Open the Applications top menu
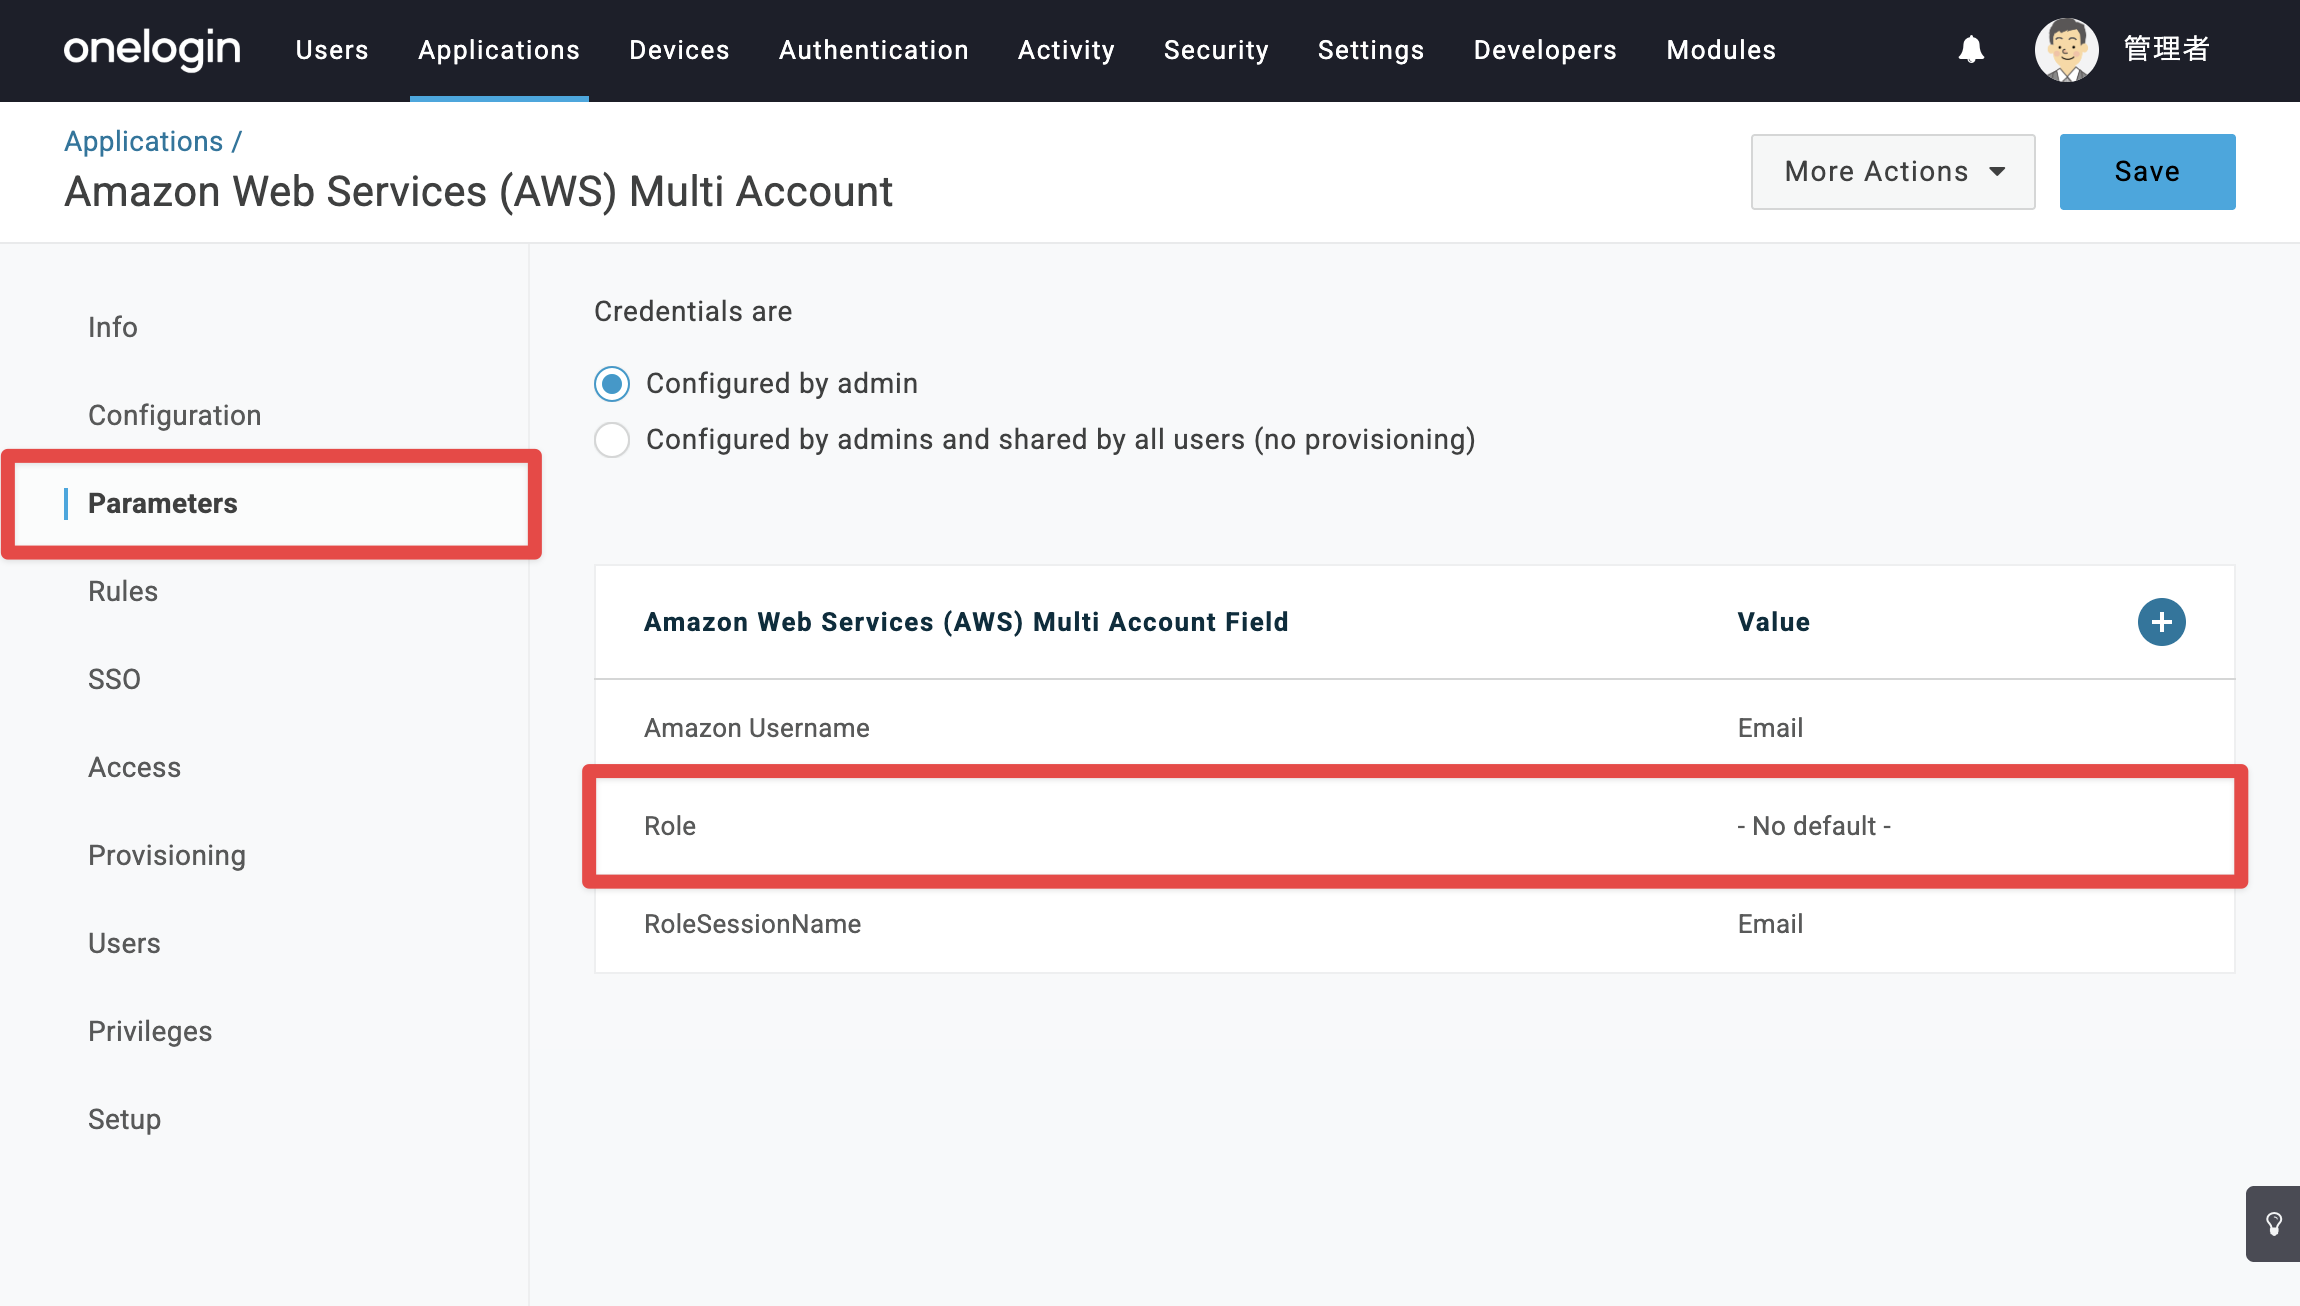This screenshot has width=2300, height=1306. pyautogui.click(x=499, y=50)
